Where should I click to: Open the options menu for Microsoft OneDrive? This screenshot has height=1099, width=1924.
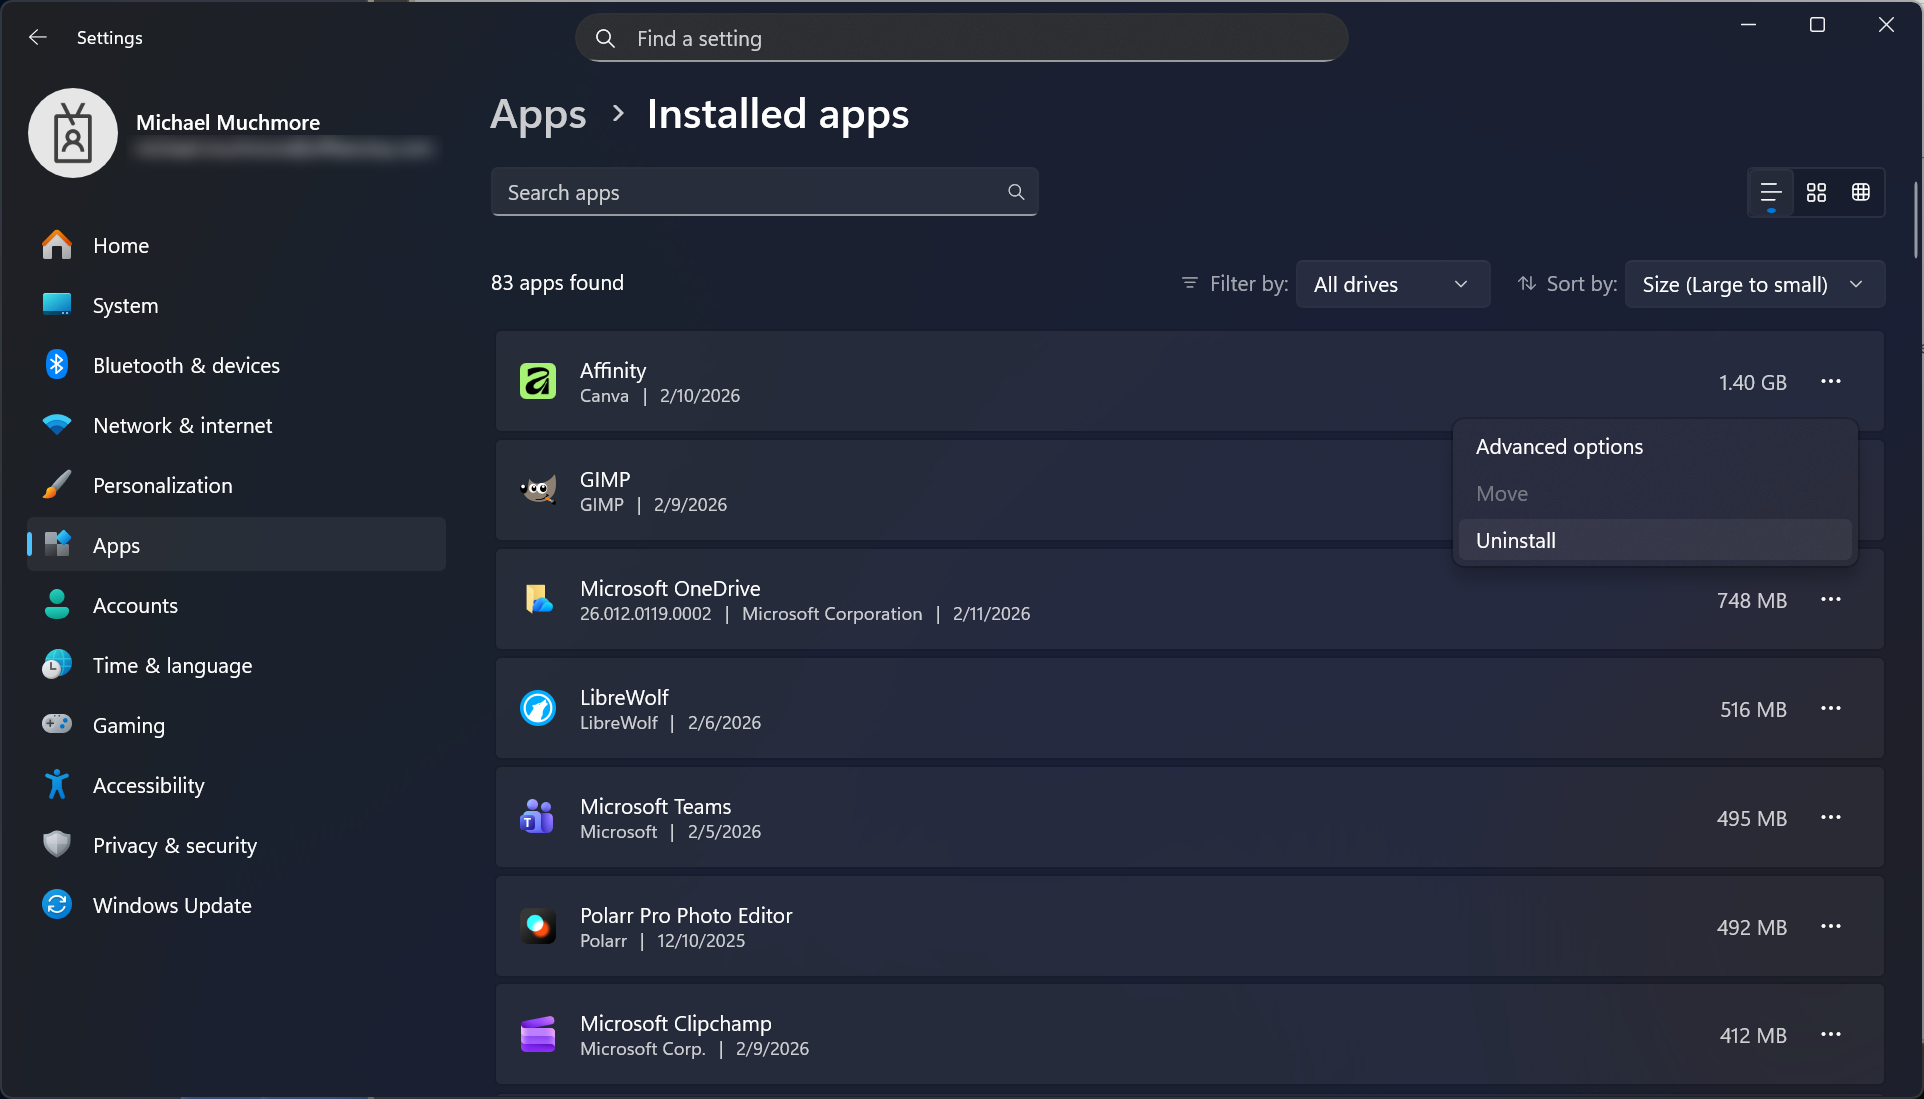(x=1831, y=599)
